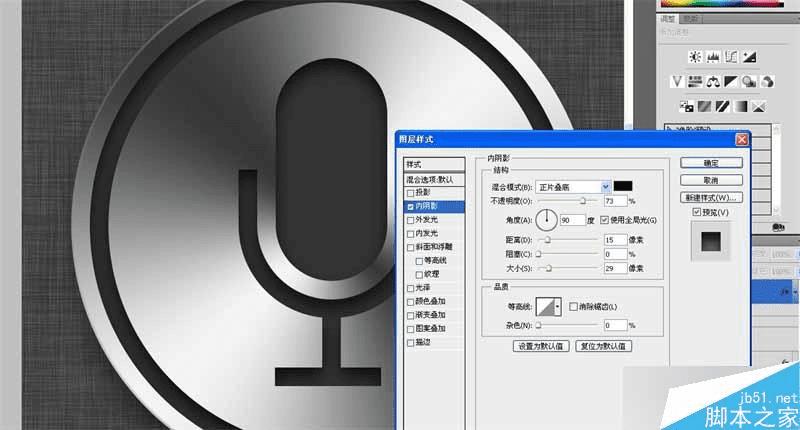The width and height of the screenshot is (800, 430).
Task: Switch to the 调整 panel tab
Action: point(668,19)
